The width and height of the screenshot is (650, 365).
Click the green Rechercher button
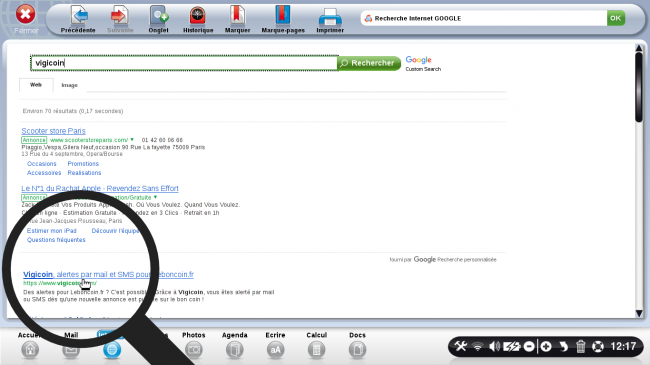click(x=369, y=63)
